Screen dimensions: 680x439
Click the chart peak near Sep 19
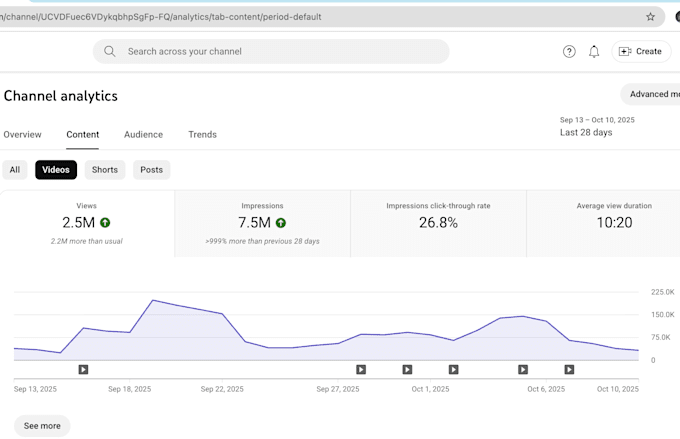(x=153, y=300)
